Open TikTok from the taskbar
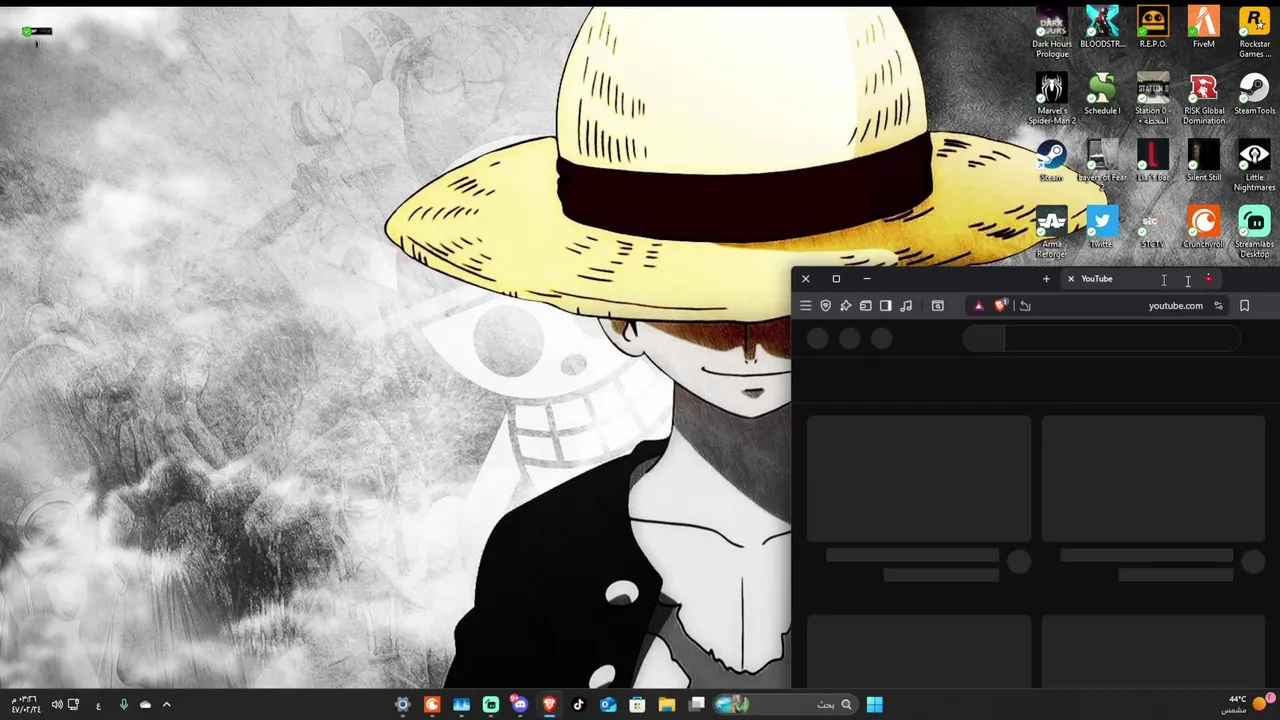The height and width of the screenshot is (720, 1280). click(x=578, y=705)
